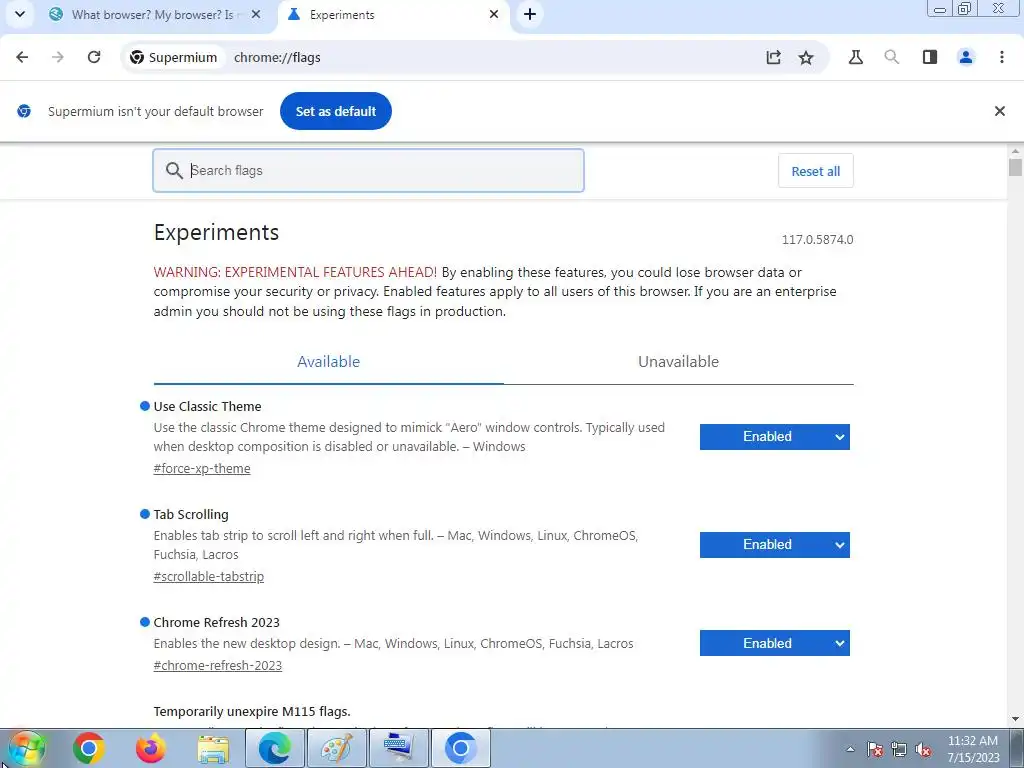Screen dimensions: 1024x768
Task: Click the forward navigation arrow
Action: (x=58, y=57)
